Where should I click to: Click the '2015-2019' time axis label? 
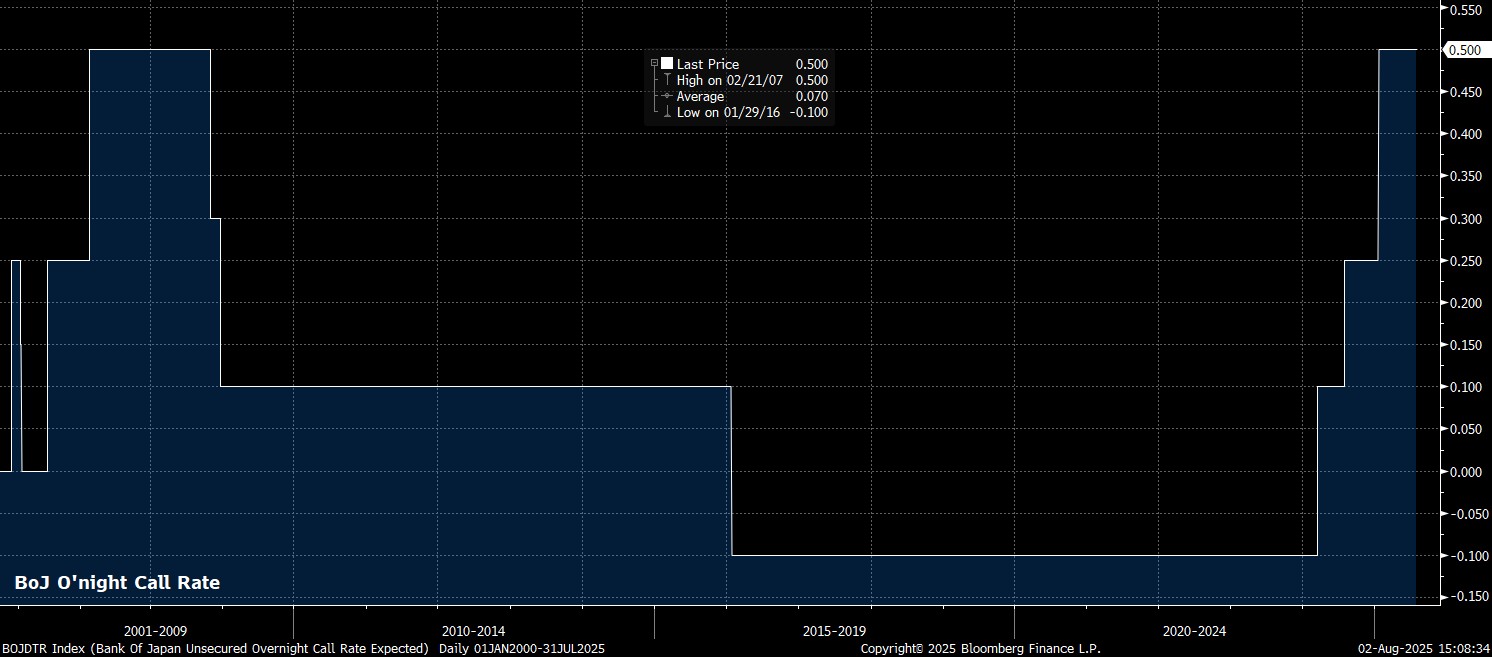click(834, 632)
